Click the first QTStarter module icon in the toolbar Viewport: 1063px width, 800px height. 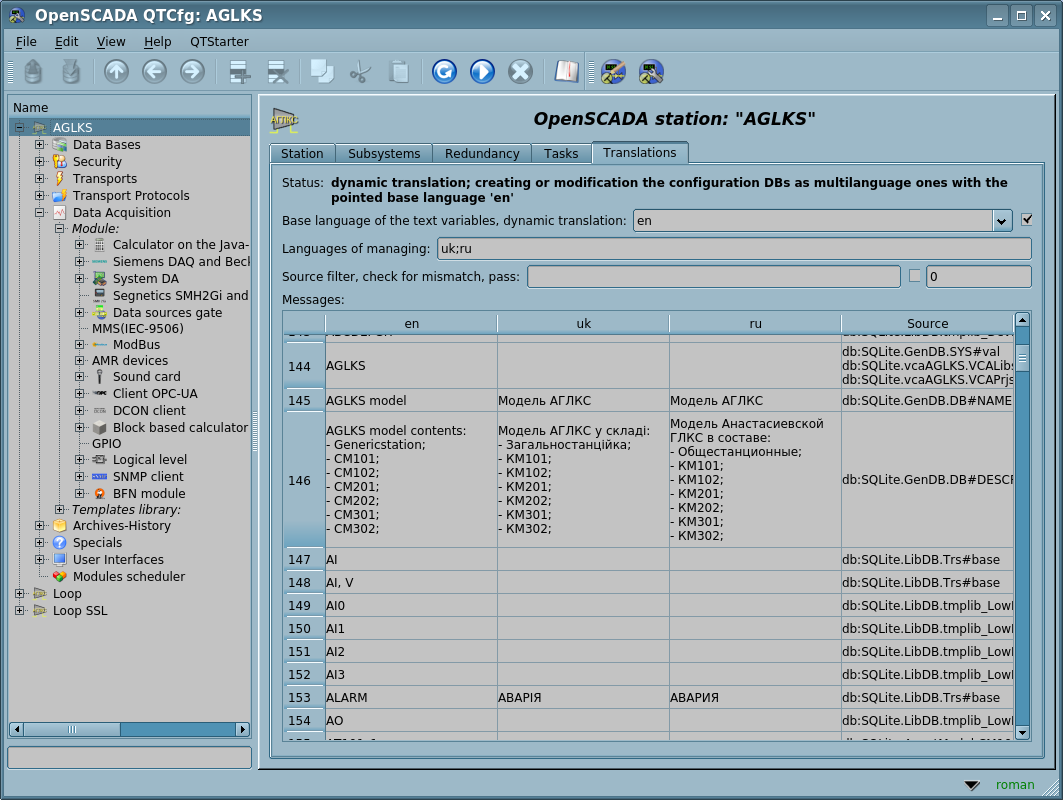coord(614,71)
